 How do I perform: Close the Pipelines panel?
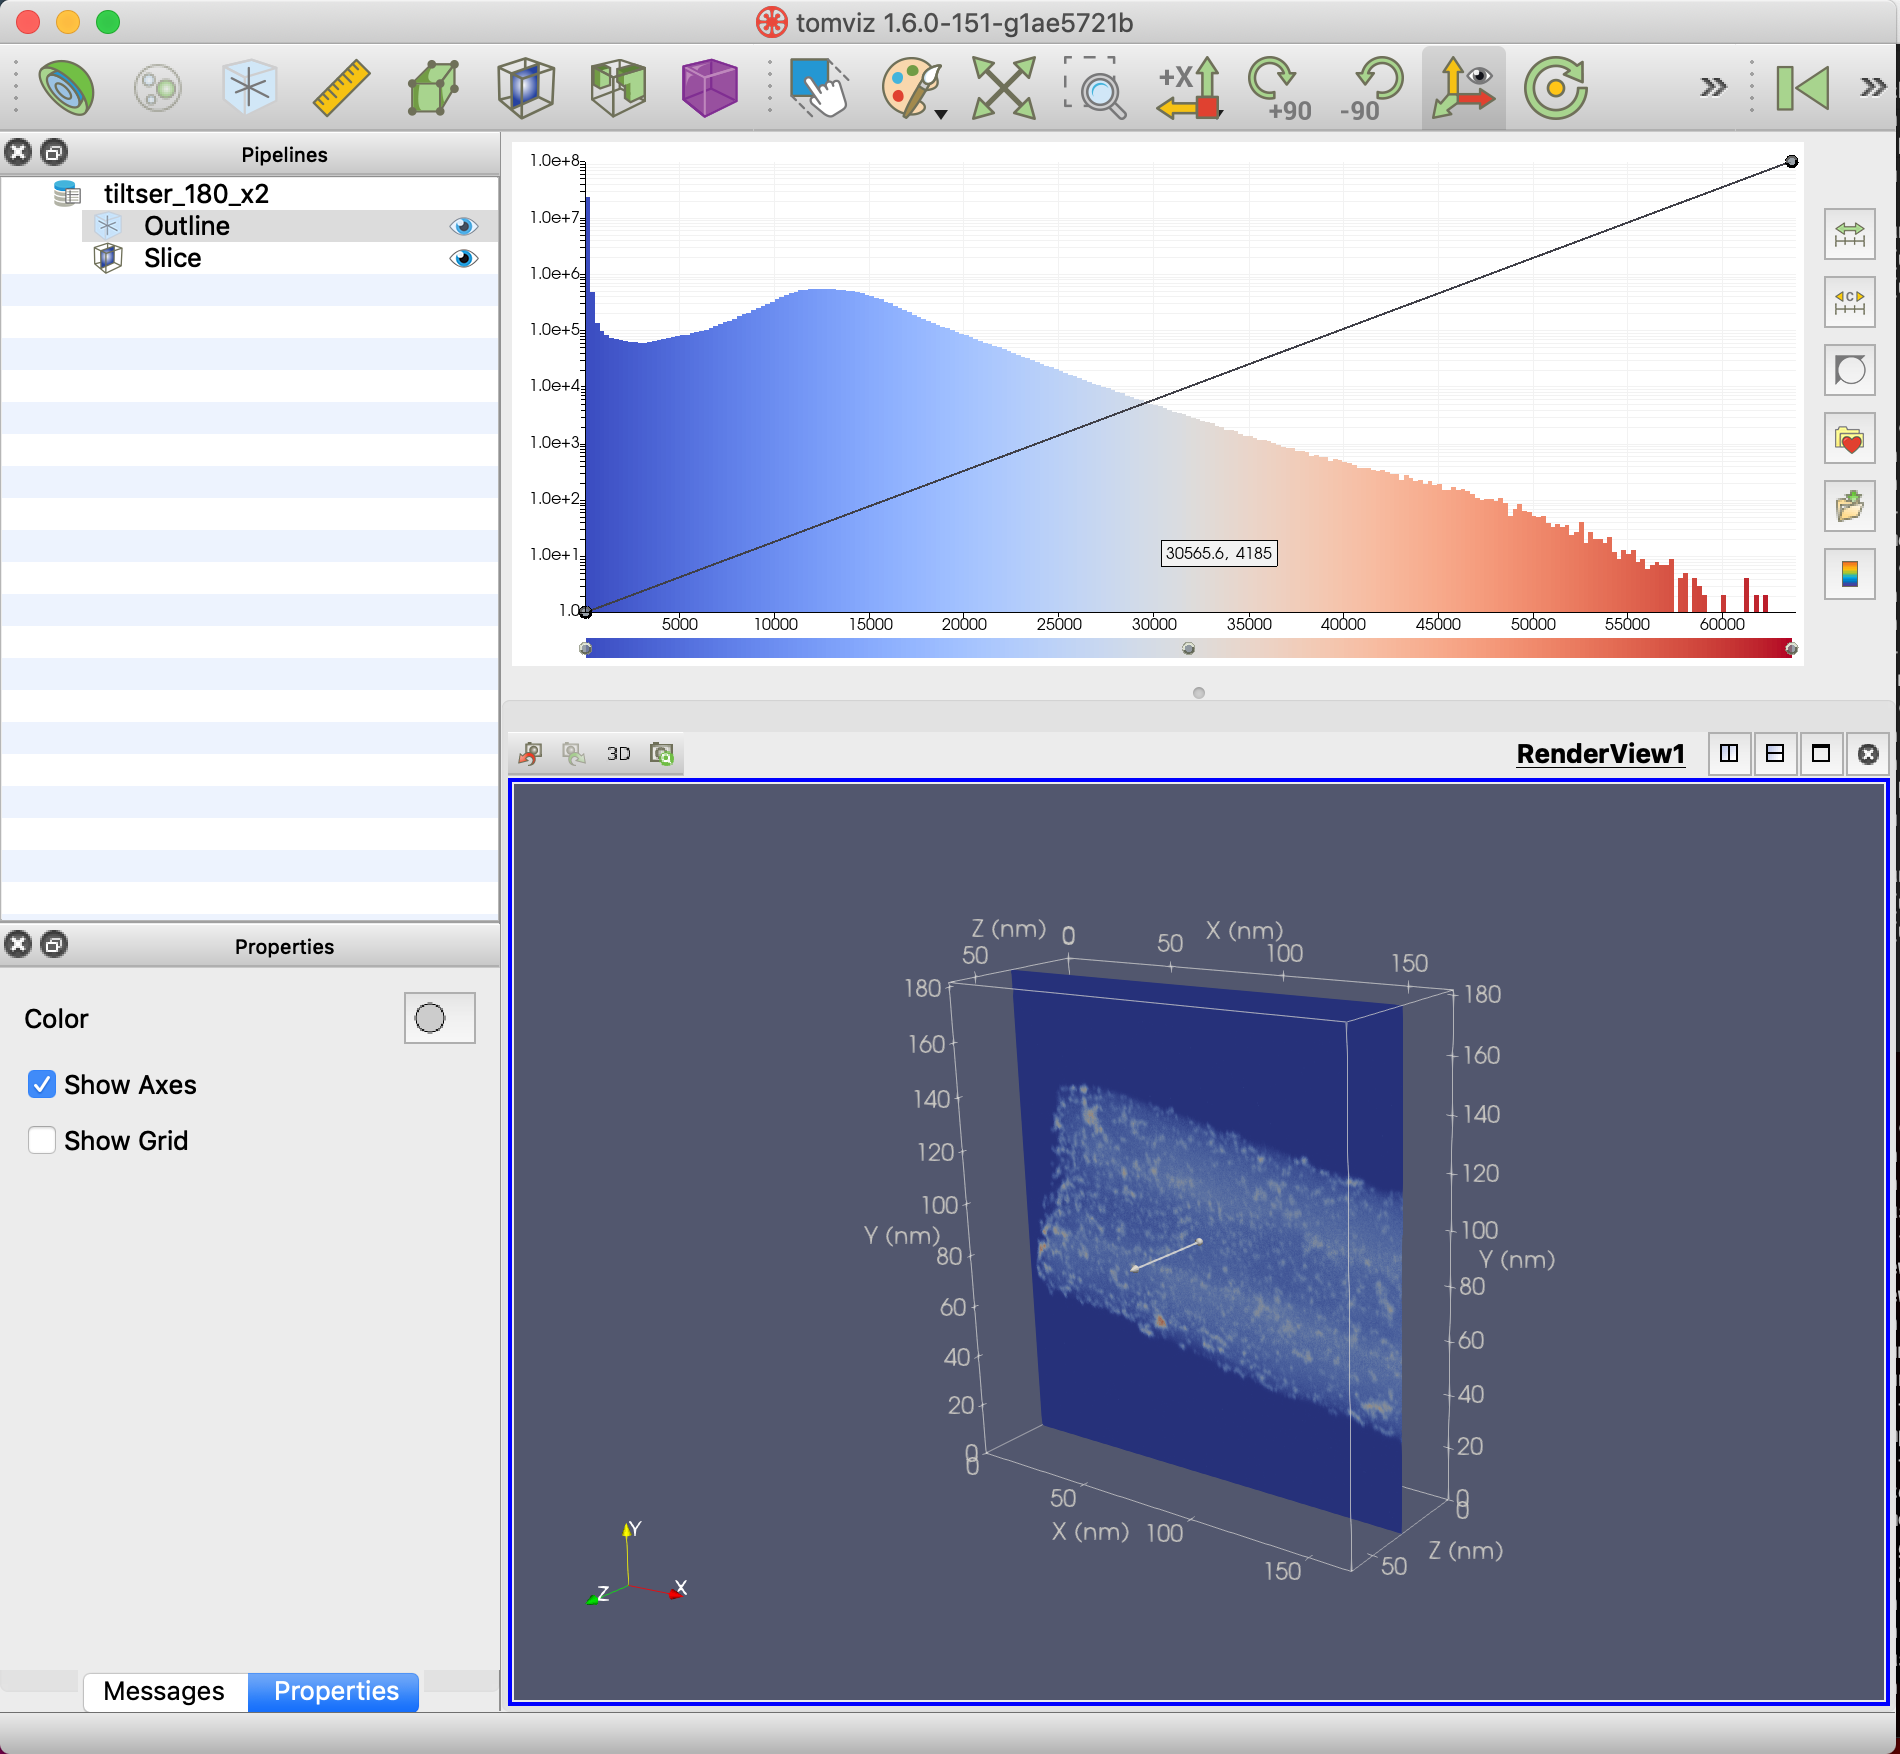tap(18, 152)
